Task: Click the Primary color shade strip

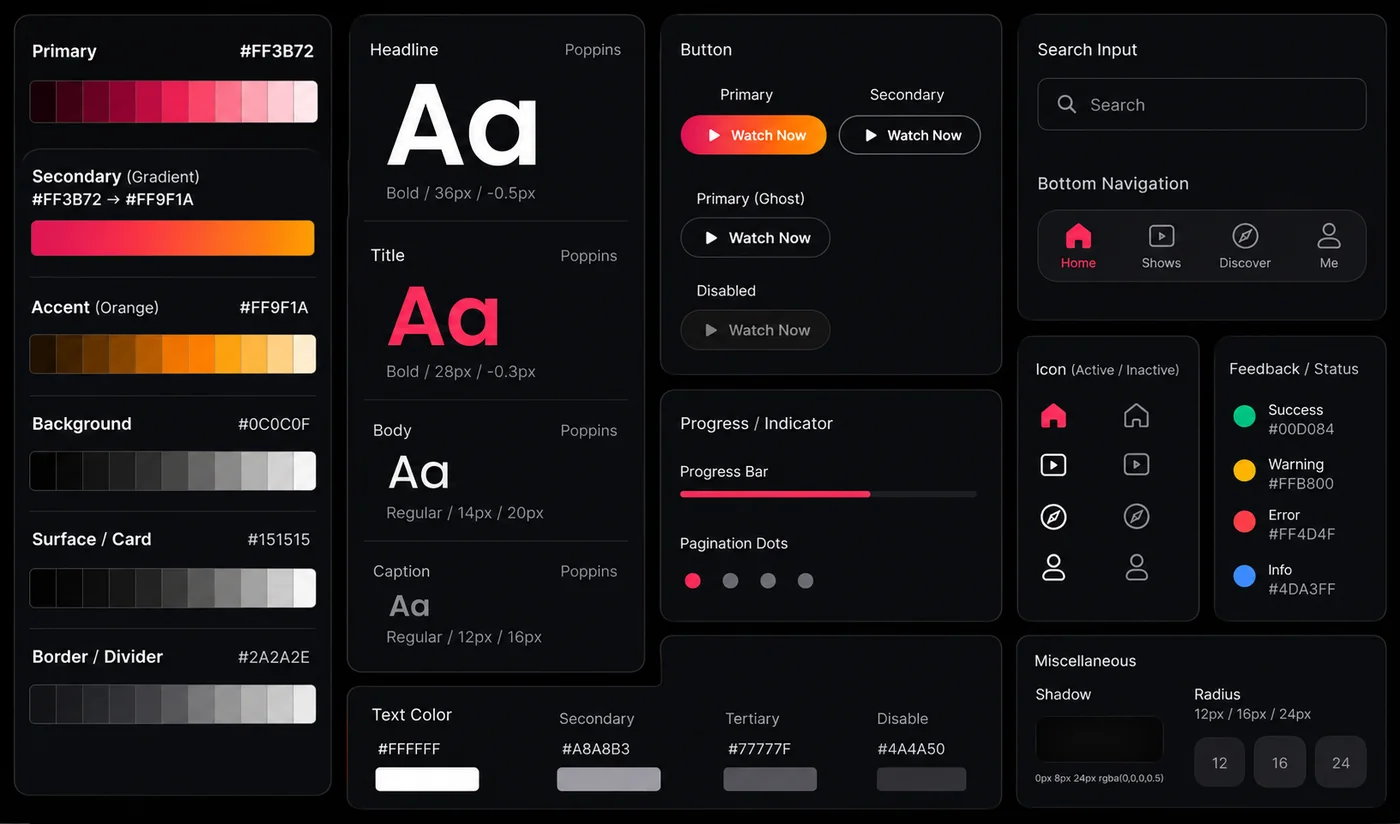Action: tap(173, 102)
